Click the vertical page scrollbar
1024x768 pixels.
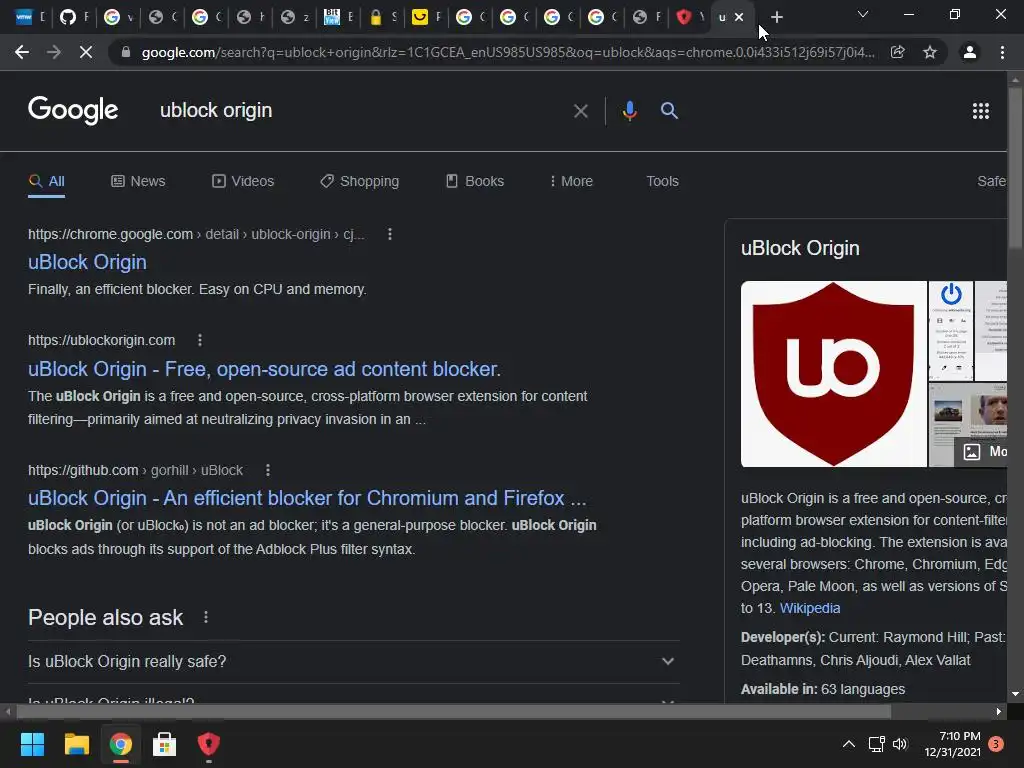click(x=1015, y=168)
